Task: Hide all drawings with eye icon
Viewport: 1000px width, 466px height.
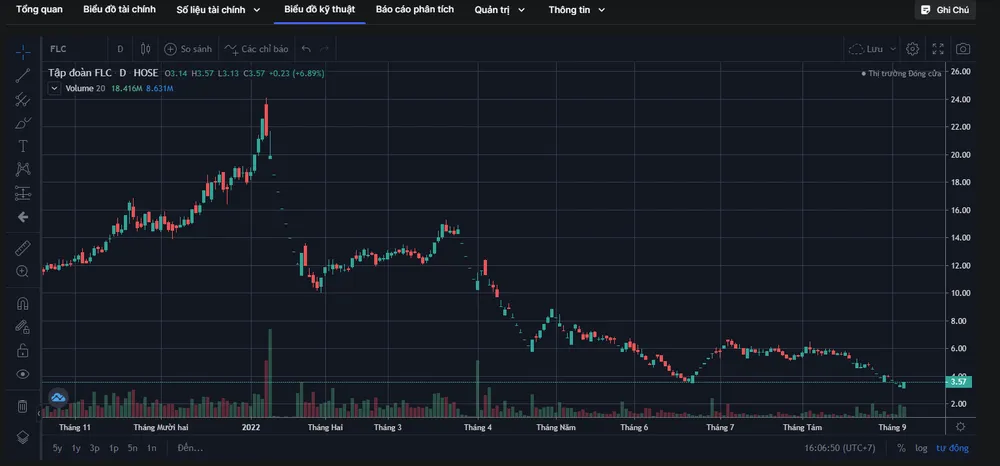Action: pos(22,374)
